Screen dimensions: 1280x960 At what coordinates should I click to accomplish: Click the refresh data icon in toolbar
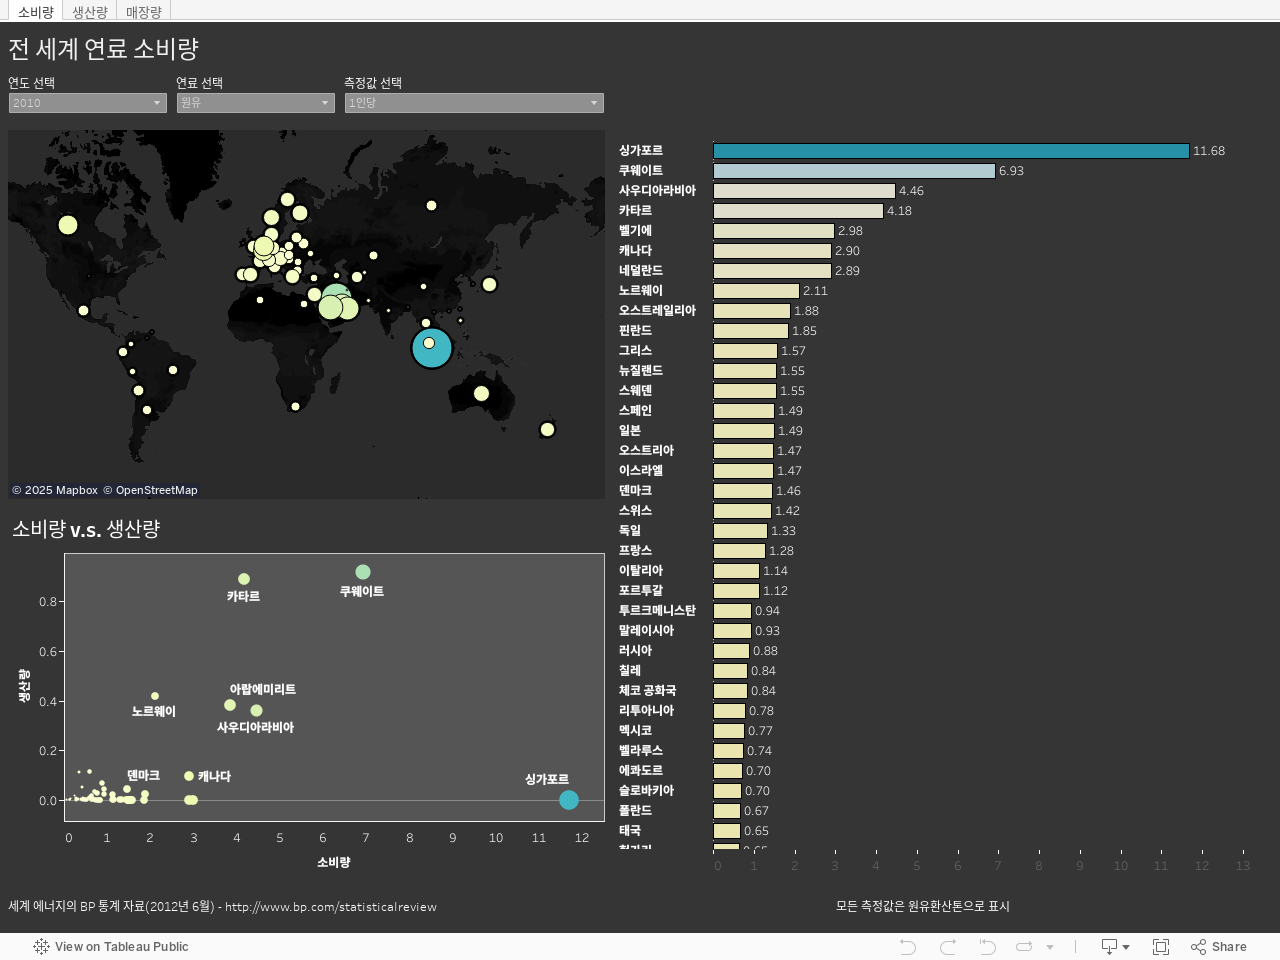tap(1024, 946)
